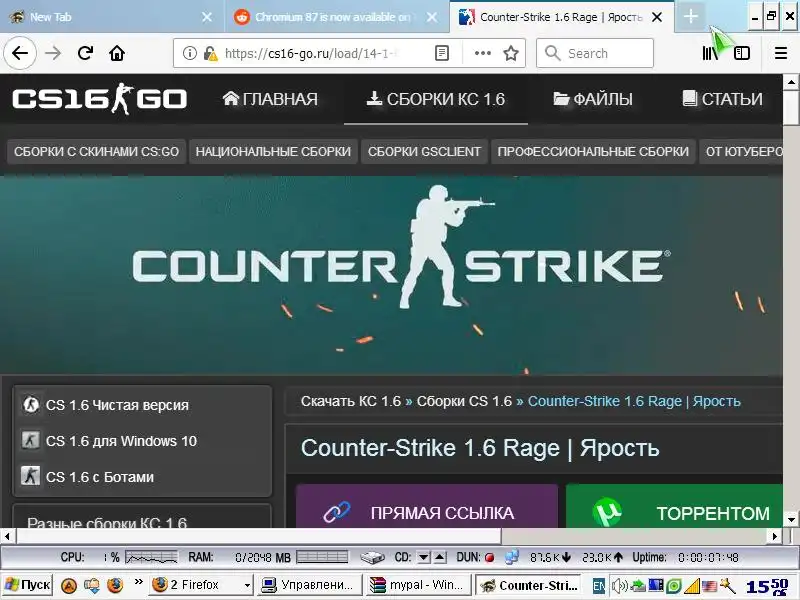Viewport: 800px width, 600px height.
Task: Select СБОРКИ С СКИНАМИ CS:GO category
Action: [96, 152]
